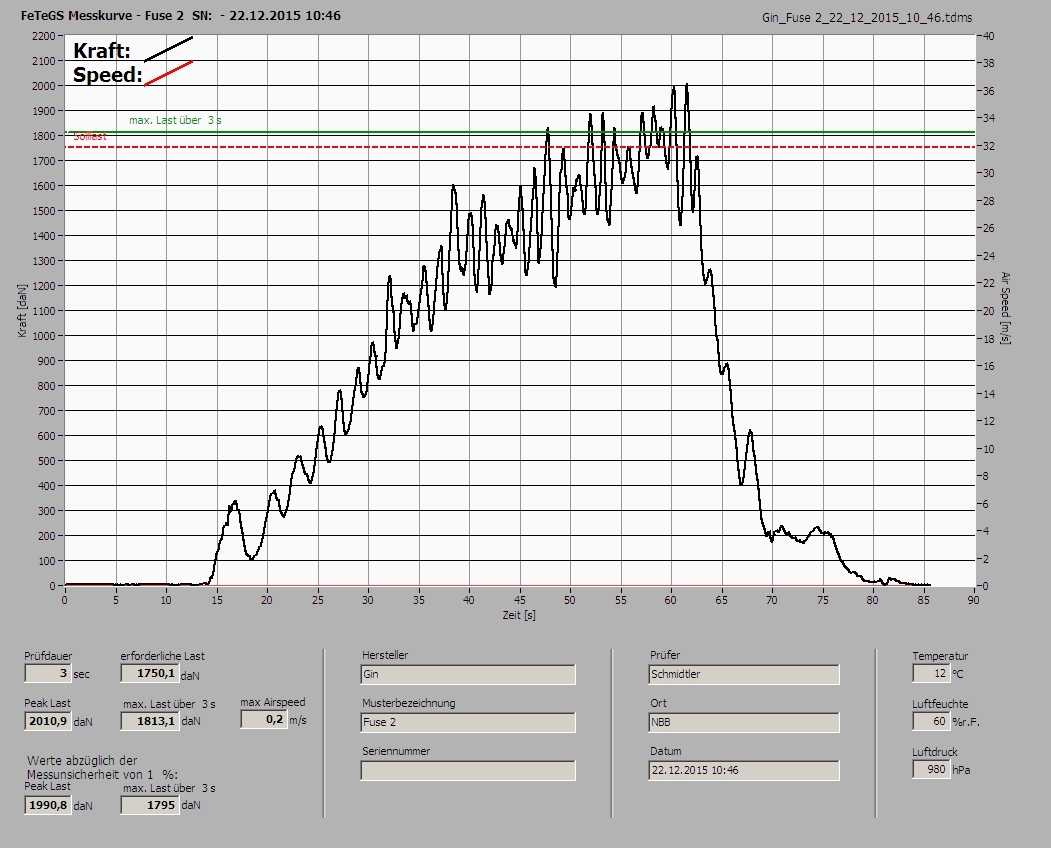
Task: Click the 'Werte abzüglich der Messunsicherheit' label
Action: (x=103, y=767)
